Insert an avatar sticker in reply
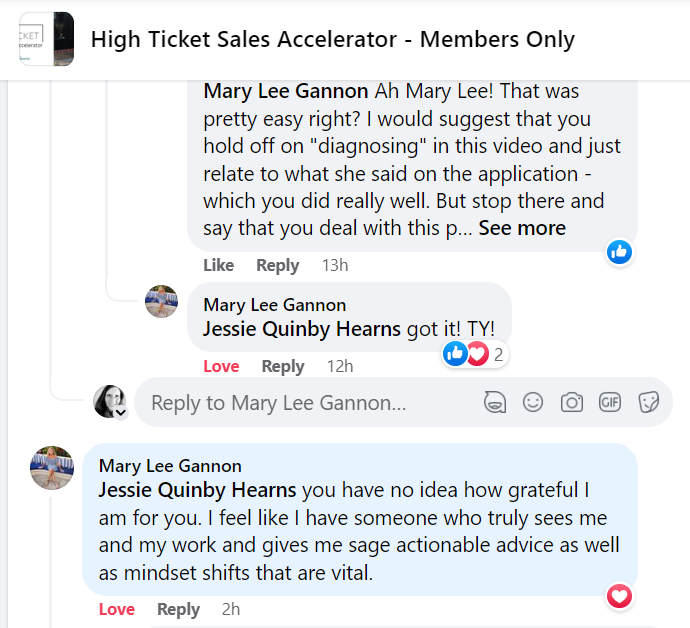690x628 pixels. pyautogui.click(x=495, y=402)
